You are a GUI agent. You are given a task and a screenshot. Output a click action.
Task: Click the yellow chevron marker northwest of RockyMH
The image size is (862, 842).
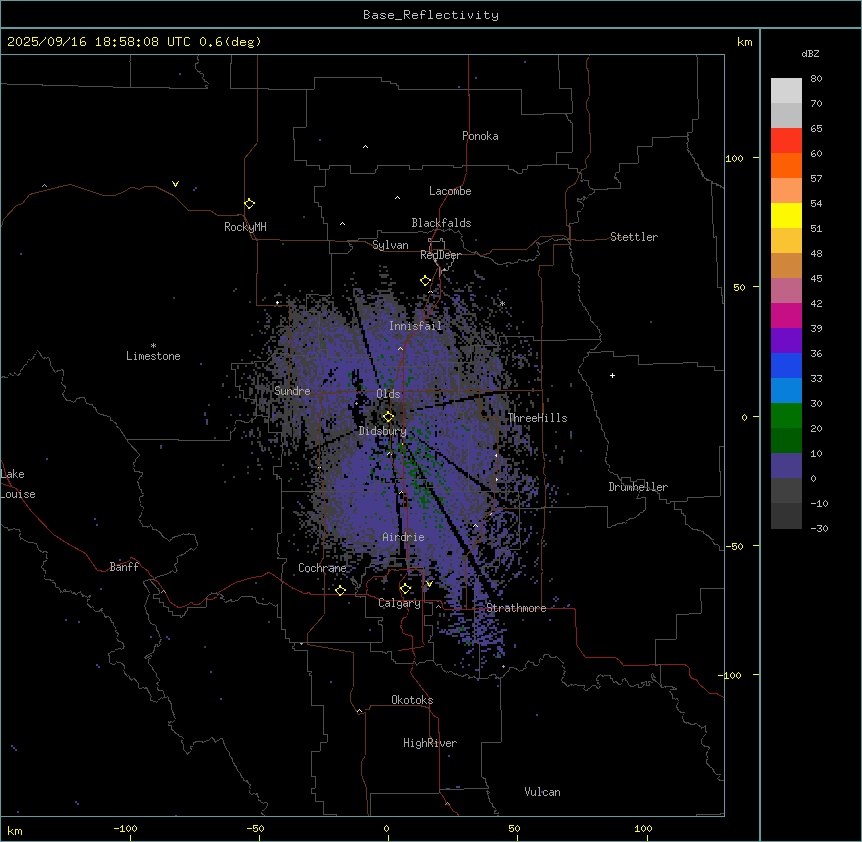pos(175,184)
